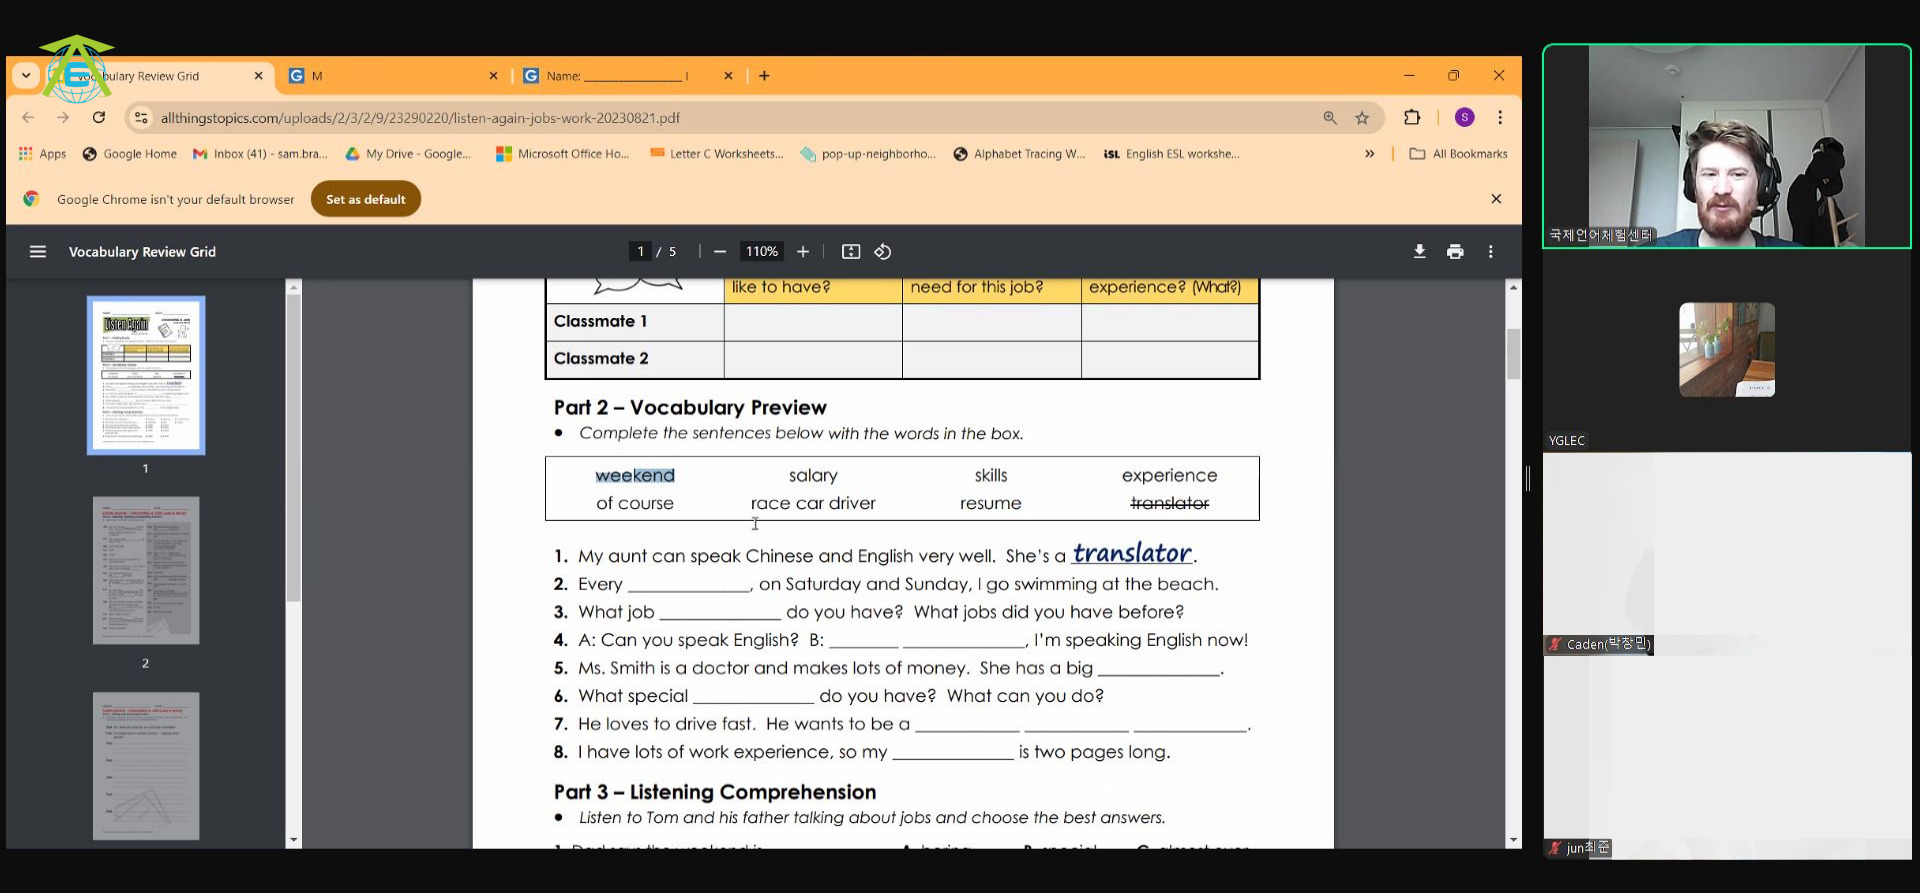Close the tab titled M
Screen dimensions: 1920x893
(x=493, y=76)
